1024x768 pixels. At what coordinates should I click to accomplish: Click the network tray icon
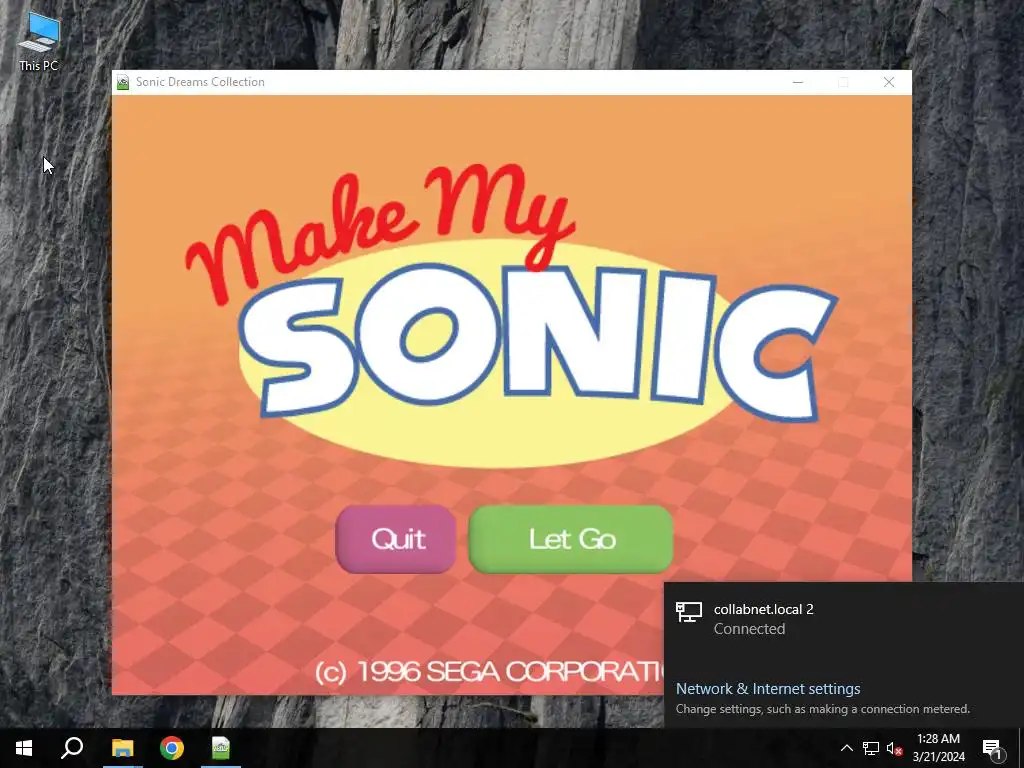click(871, 748)
